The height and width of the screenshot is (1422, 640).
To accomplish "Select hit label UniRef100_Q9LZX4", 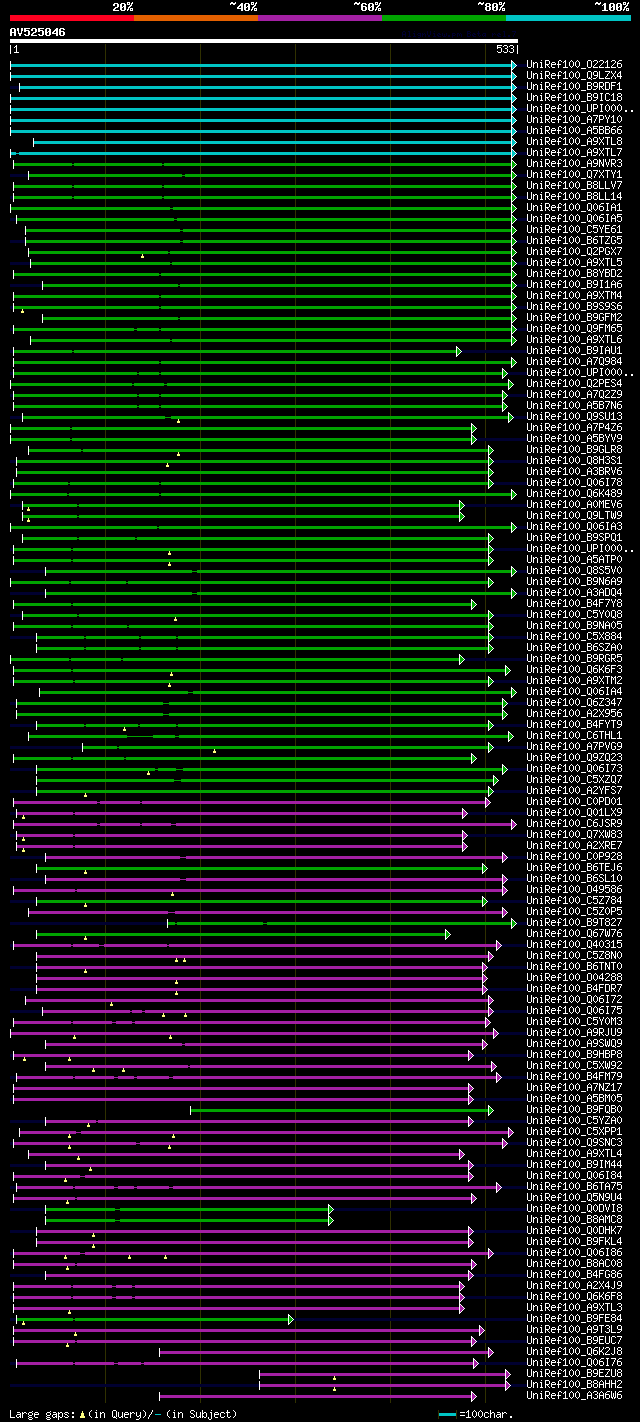I will 574,75.
